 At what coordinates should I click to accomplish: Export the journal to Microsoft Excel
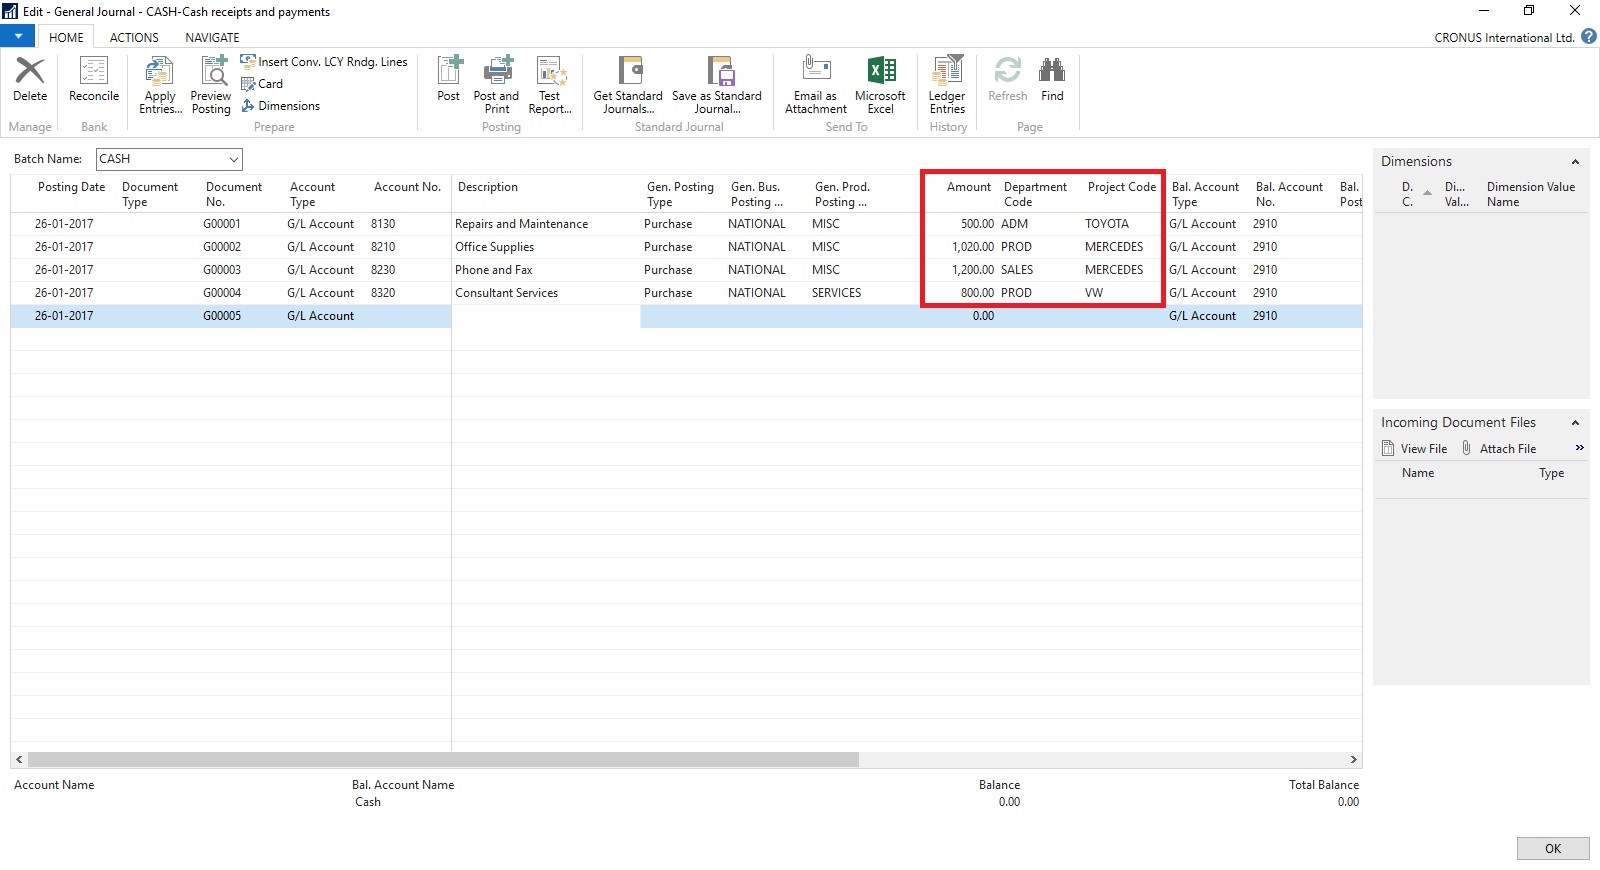tap(880, 84)
